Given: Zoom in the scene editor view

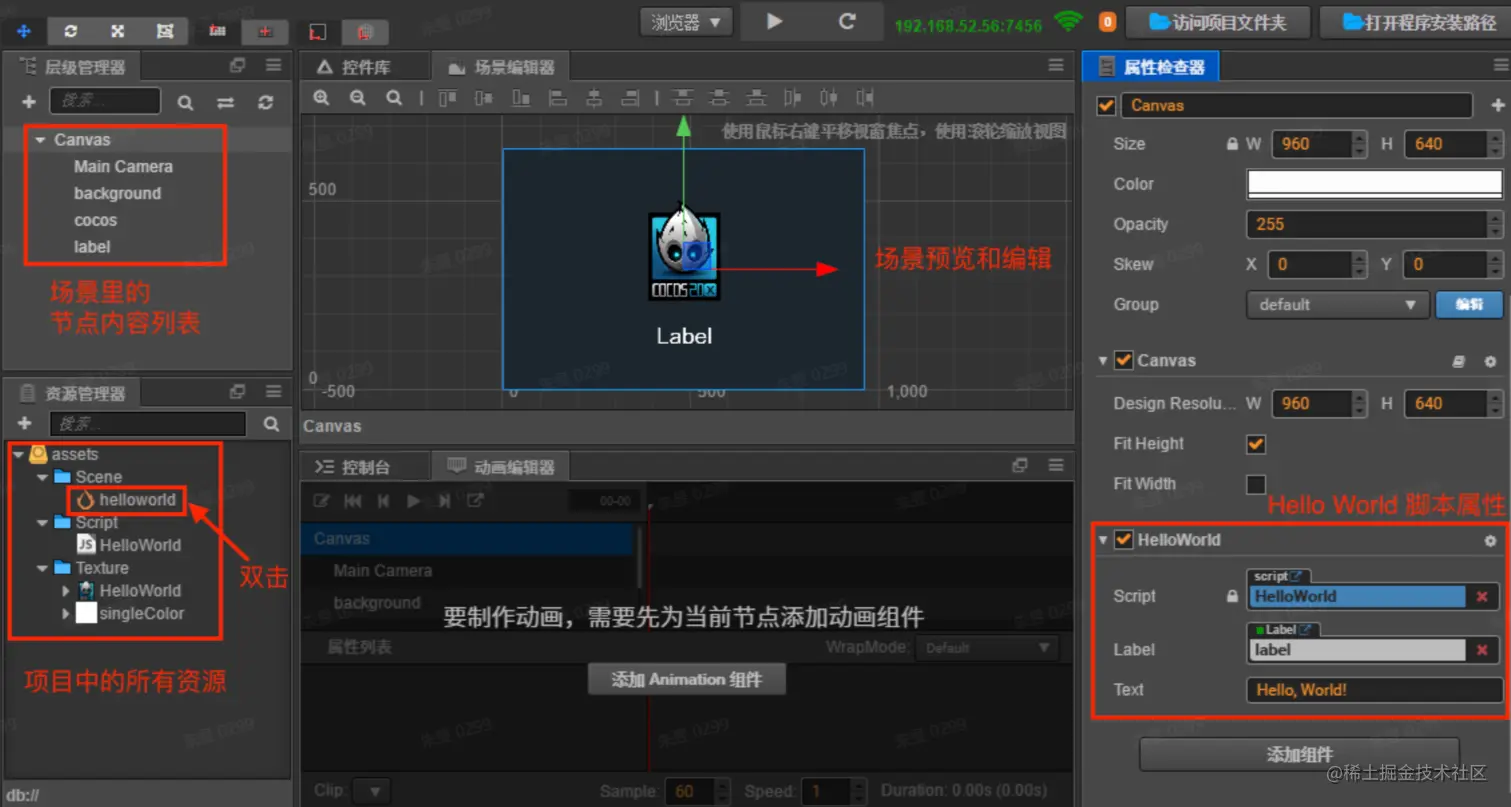Looking at the screenshot, I should (x=322, y=98).
